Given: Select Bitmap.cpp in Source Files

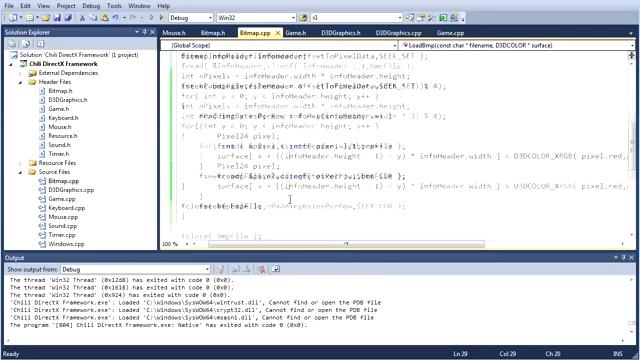Looking at the screenshot, I should click(64, 181).
